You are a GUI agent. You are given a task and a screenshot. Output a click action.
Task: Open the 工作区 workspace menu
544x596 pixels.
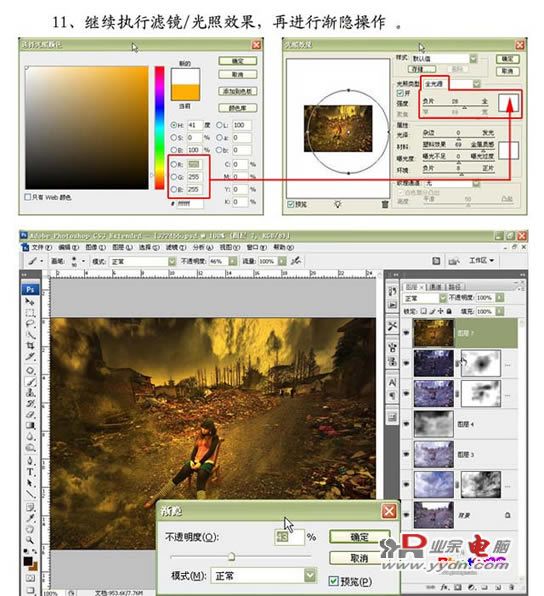point(481,261)
